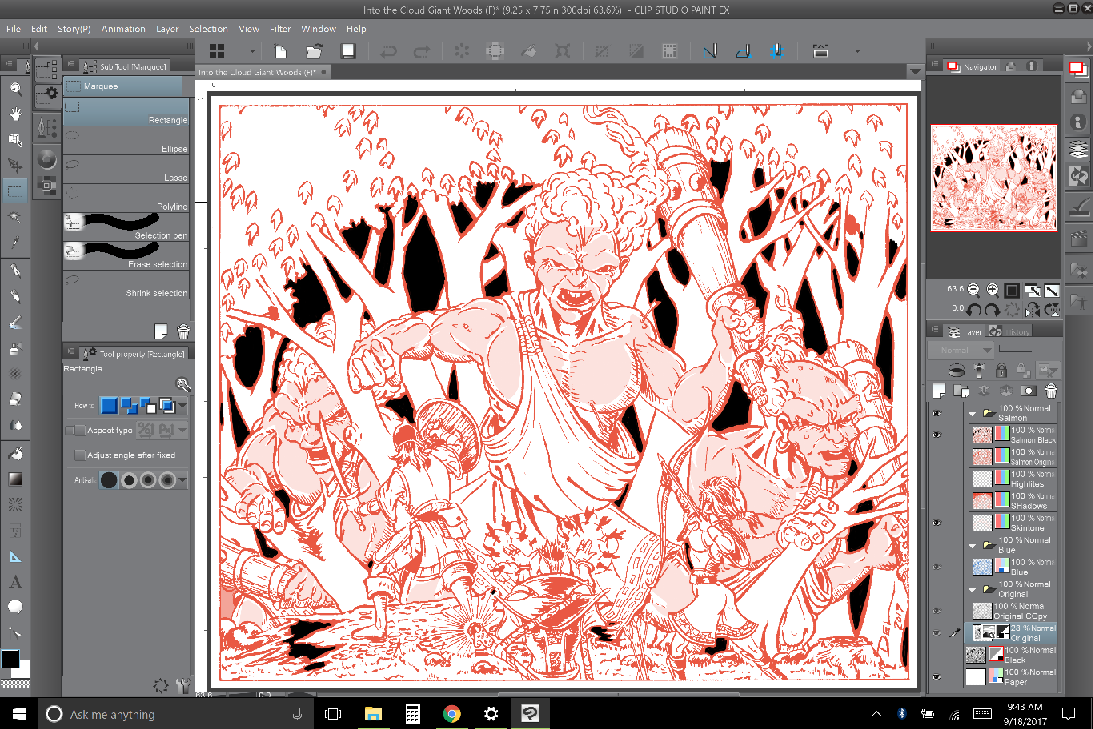Select the Navigator tab
This screenshot has height=729, width=1093.
pos(972,66)
